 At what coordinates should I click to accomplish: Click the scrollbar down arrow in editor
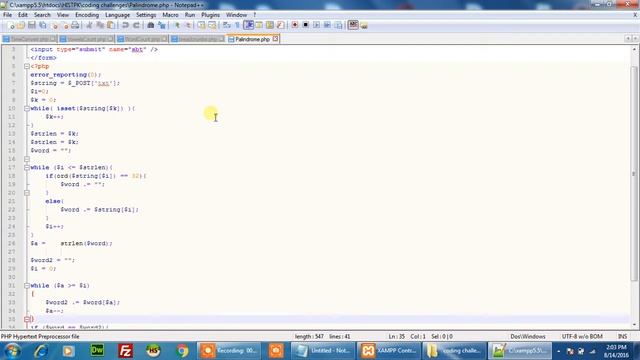click(634, 325)
